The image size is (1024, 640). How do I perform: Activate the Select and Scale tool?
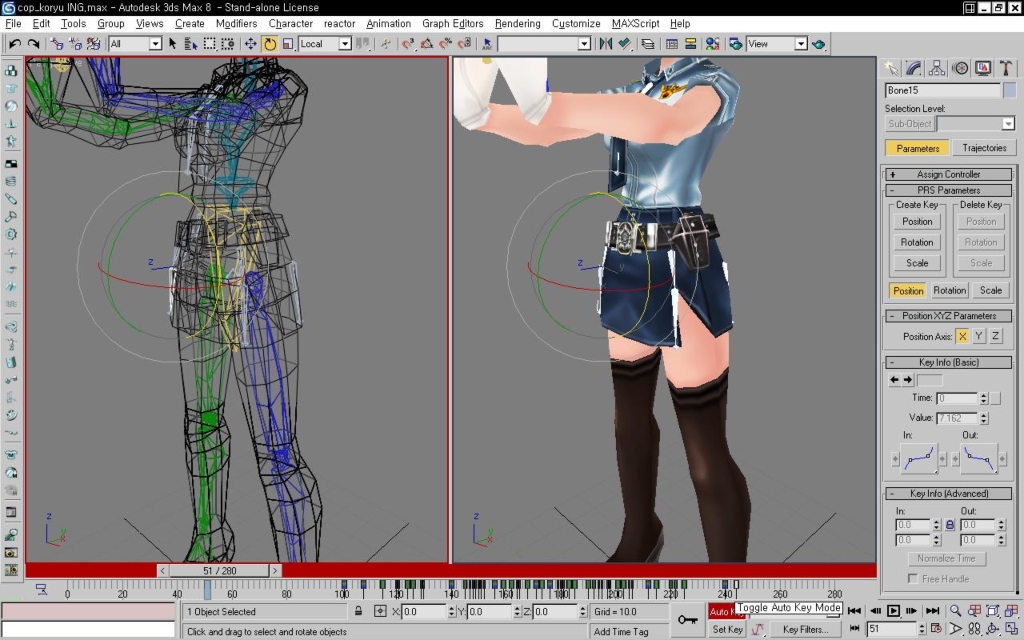[x=287, y=44]
